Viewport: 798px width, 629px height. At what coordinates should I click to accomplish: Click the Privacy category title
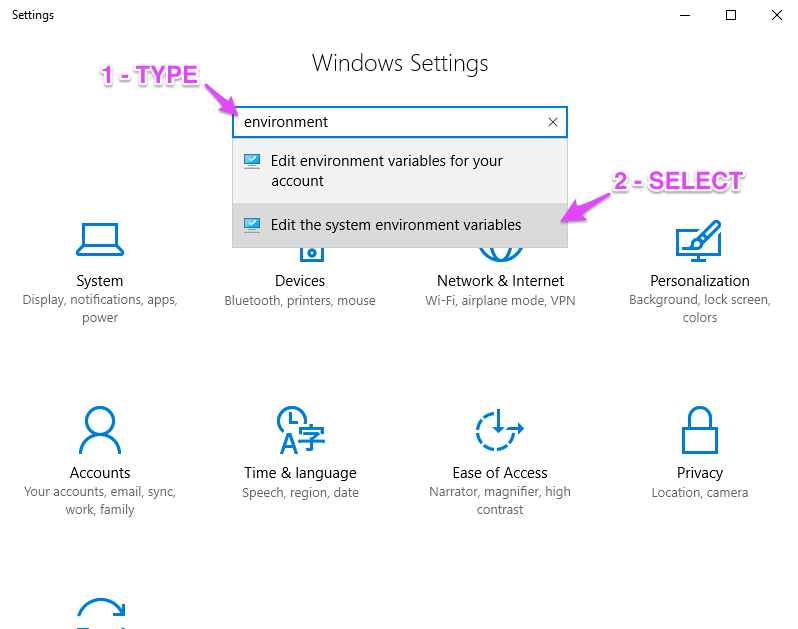point(700,473)
